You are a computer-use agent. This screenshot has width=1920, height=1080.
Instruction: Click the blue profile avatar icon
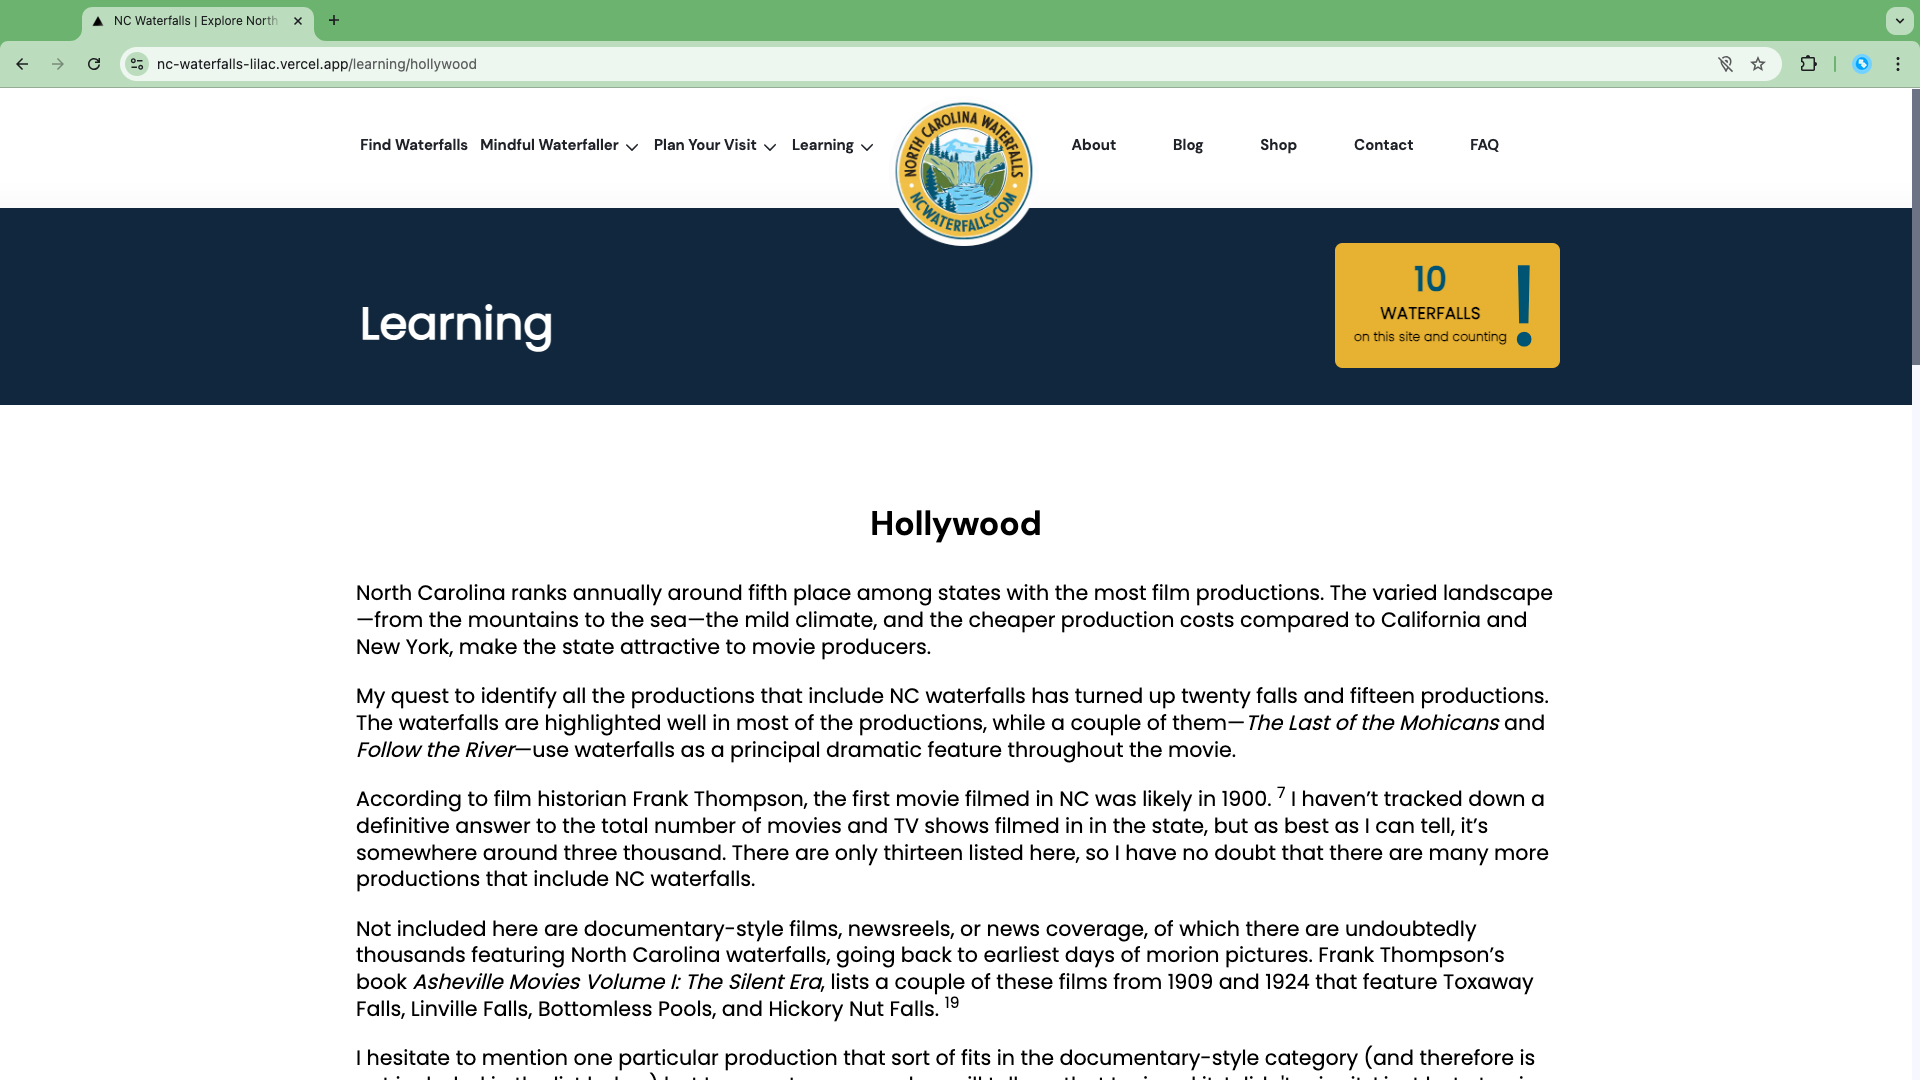coord(1862,64)
